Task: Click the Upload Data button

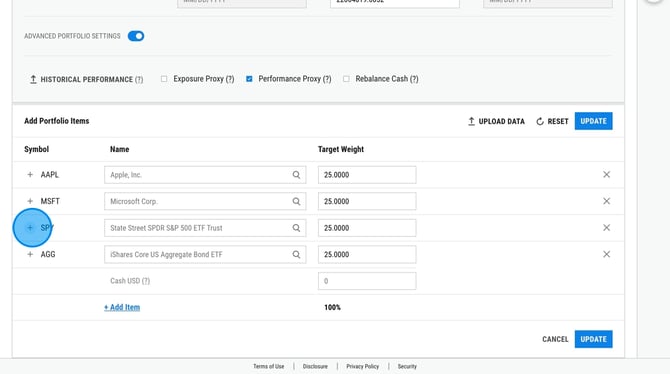Action: point(496,121)
